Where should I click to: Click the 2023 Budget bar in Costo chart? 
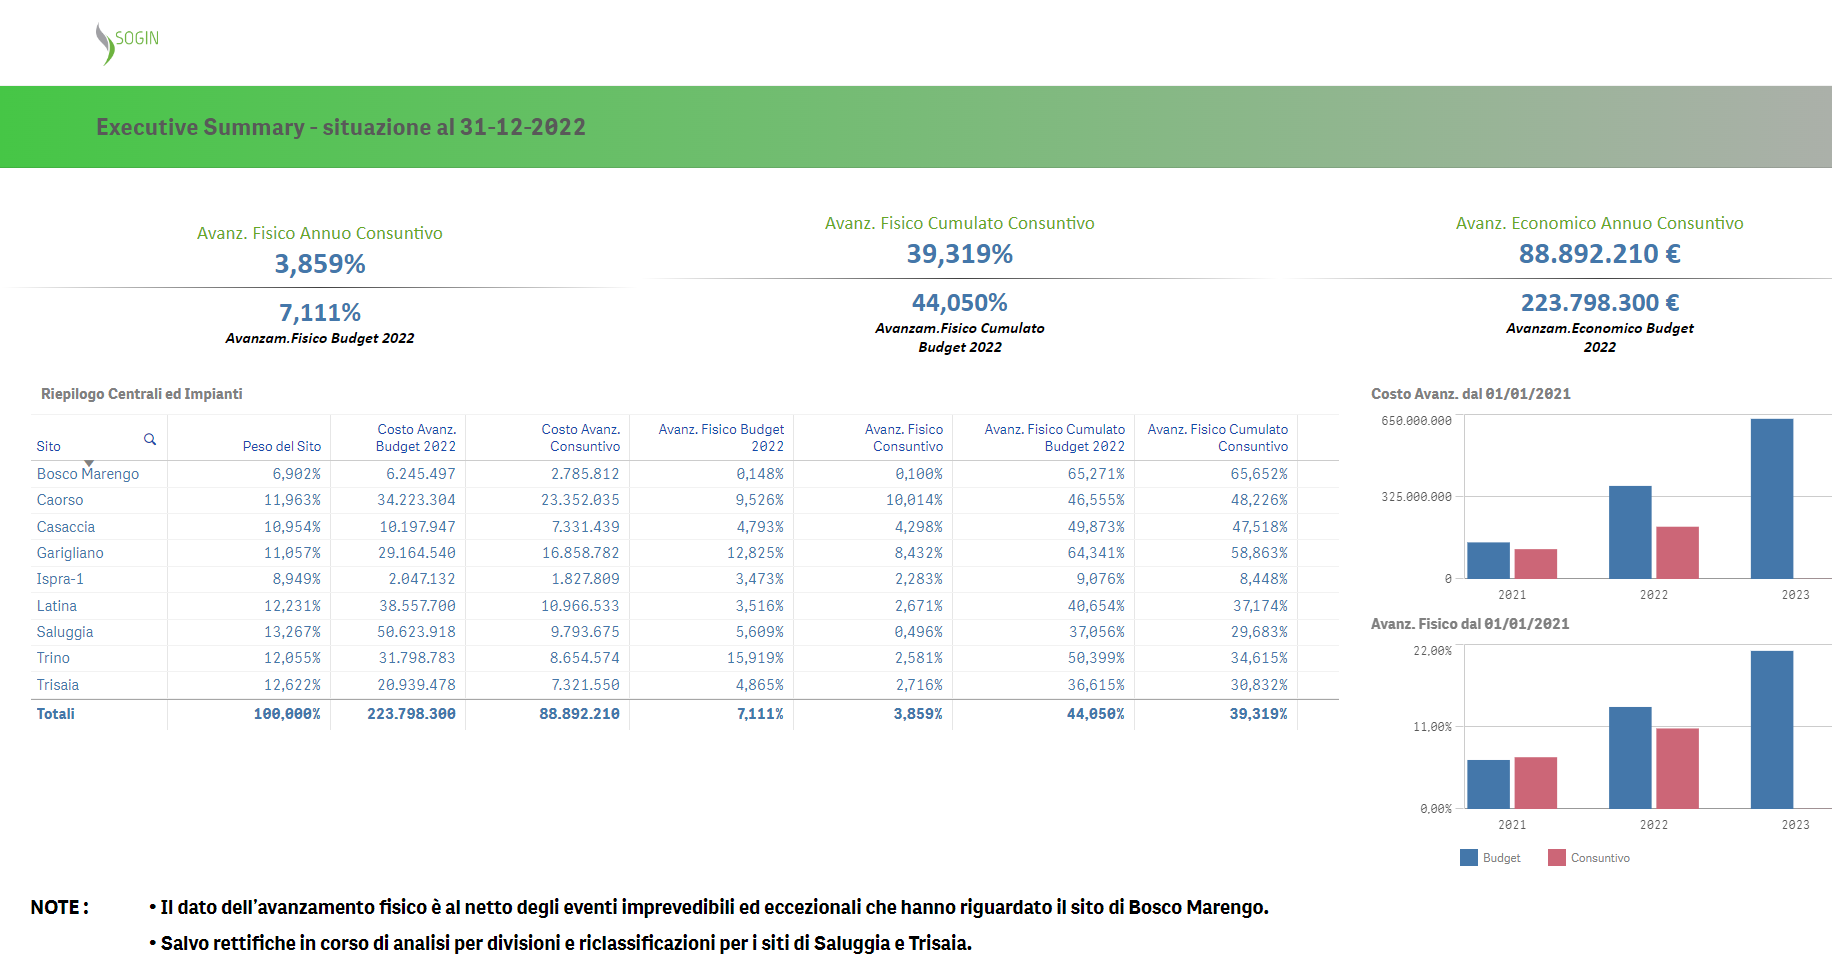coord(1772,498)
